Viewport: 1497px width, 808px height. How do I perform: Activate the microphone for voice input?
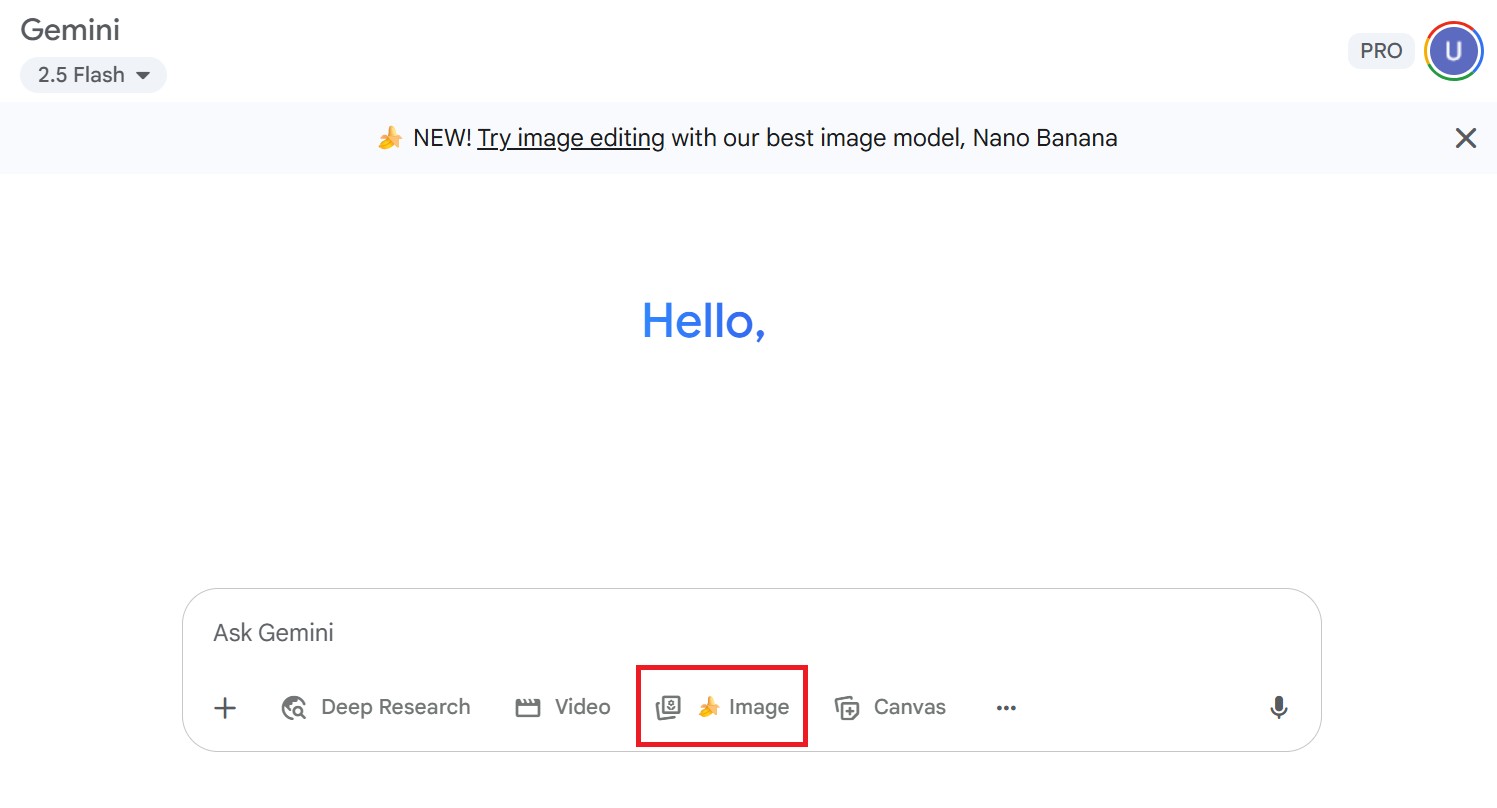pyautogui.click(x=1278, y=707)
